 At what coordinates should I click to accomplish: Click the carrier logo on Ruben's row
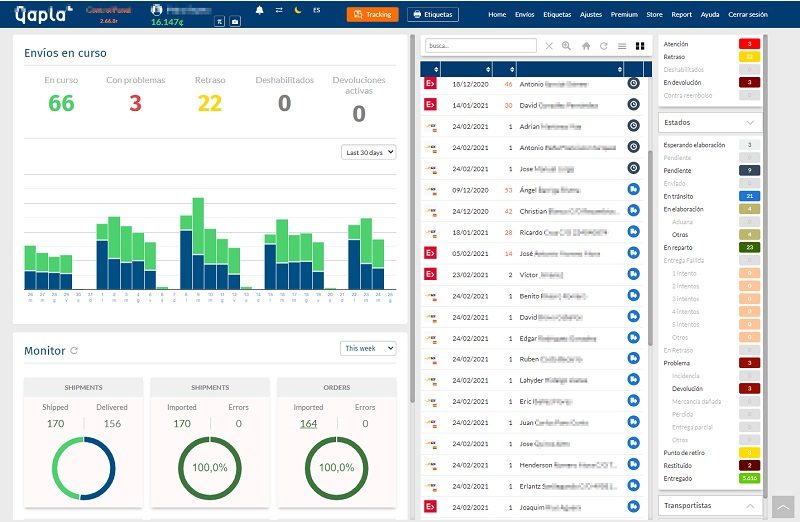432,359
